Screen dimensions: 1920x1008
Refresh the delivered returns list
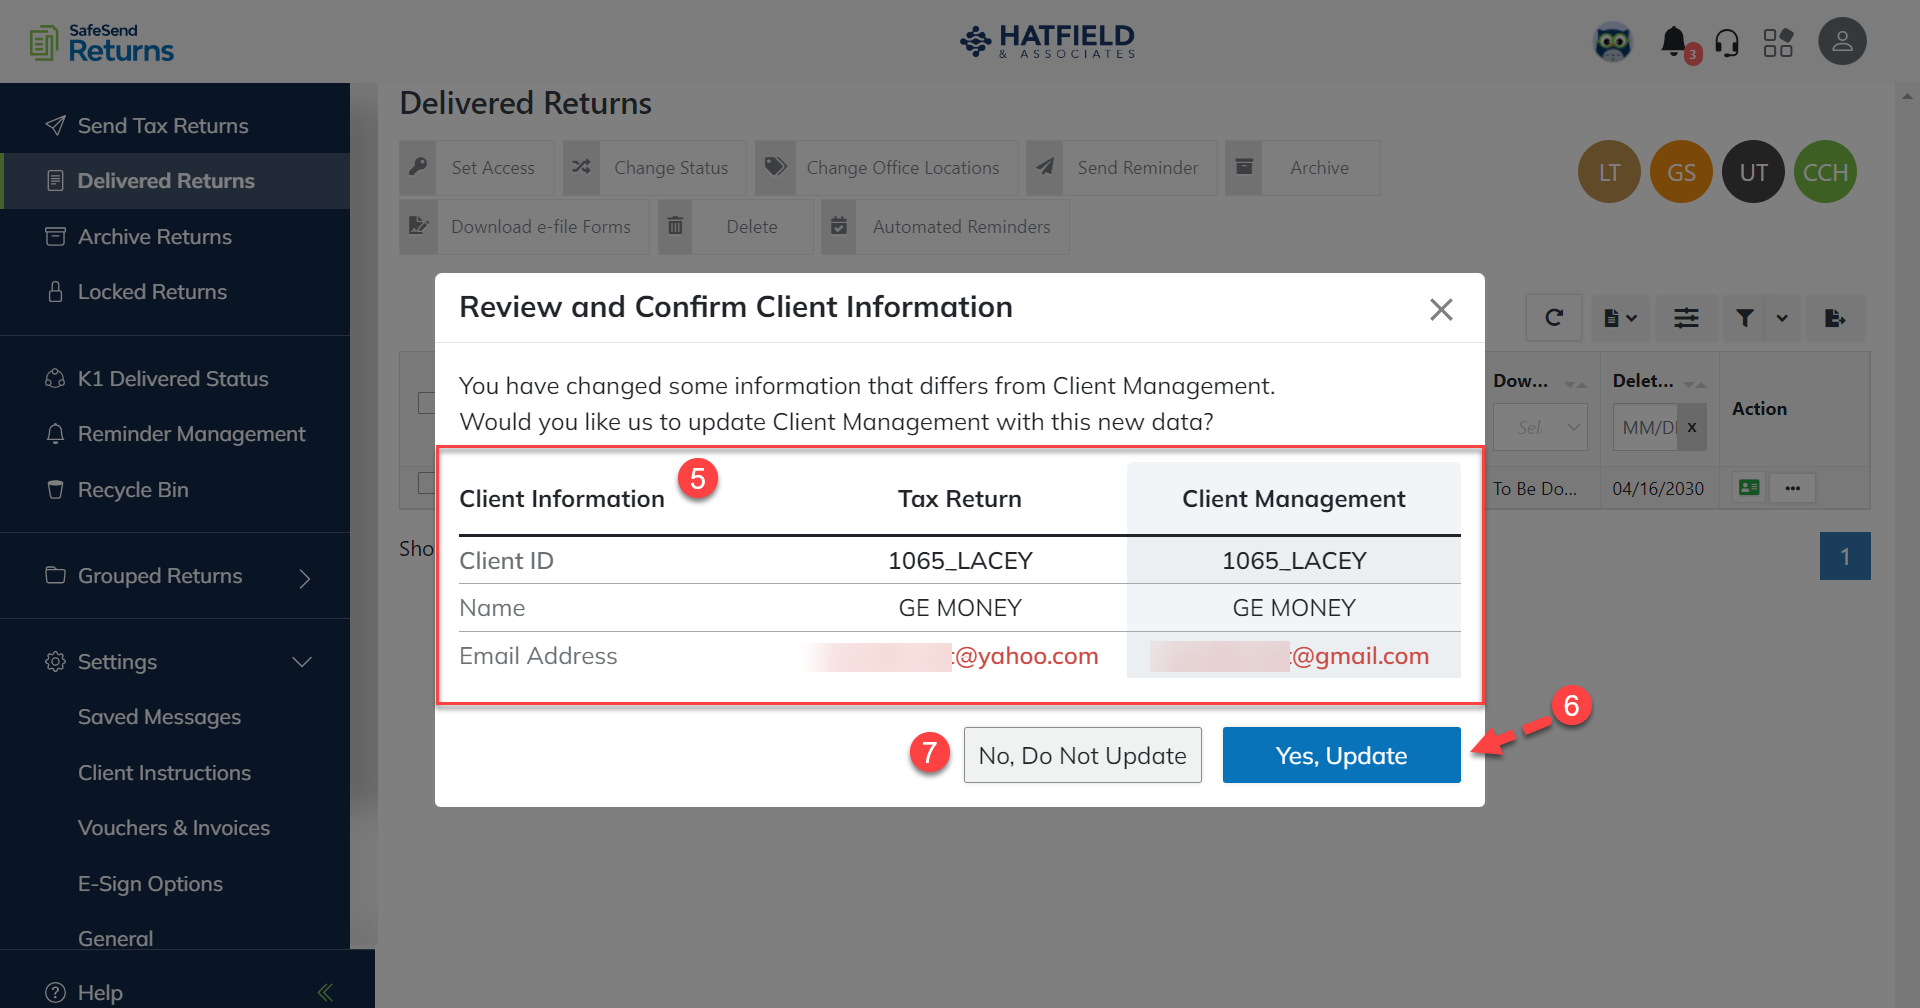click(1554, 317)
